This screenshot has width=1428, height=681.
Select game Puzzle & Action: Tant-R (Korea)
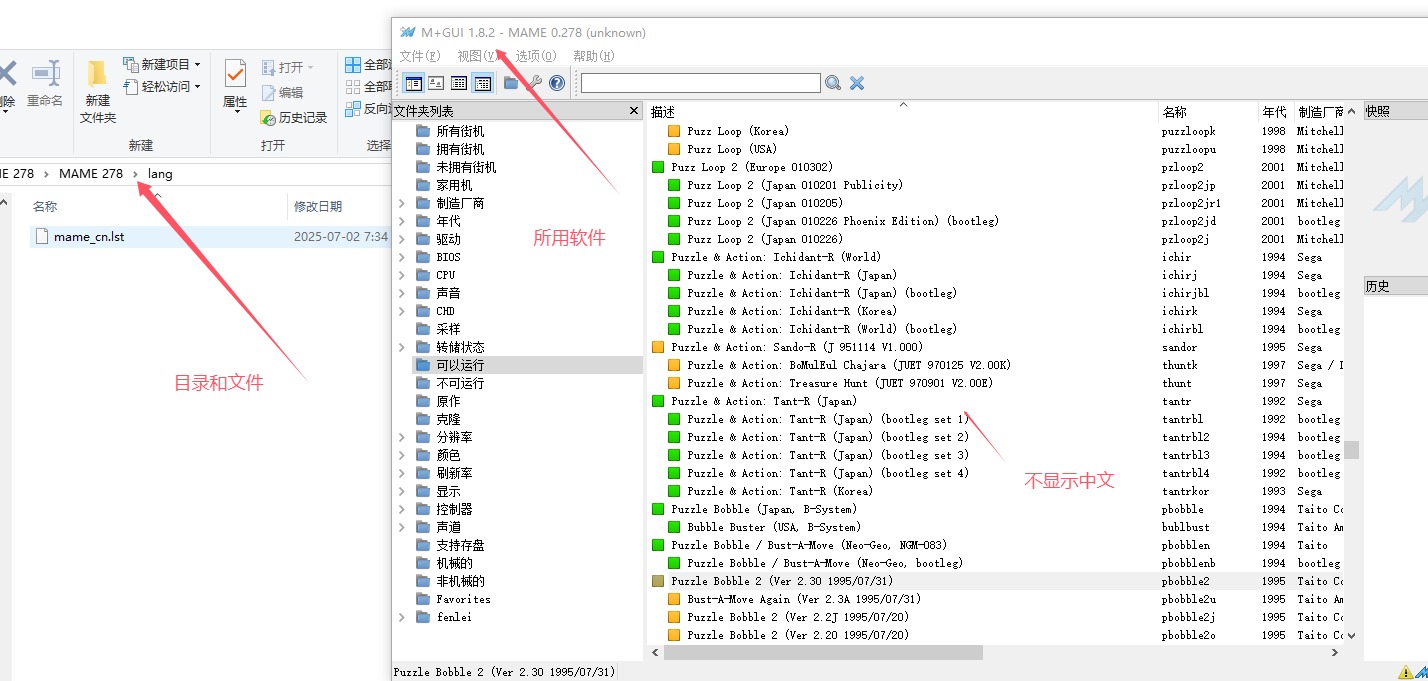780,491
